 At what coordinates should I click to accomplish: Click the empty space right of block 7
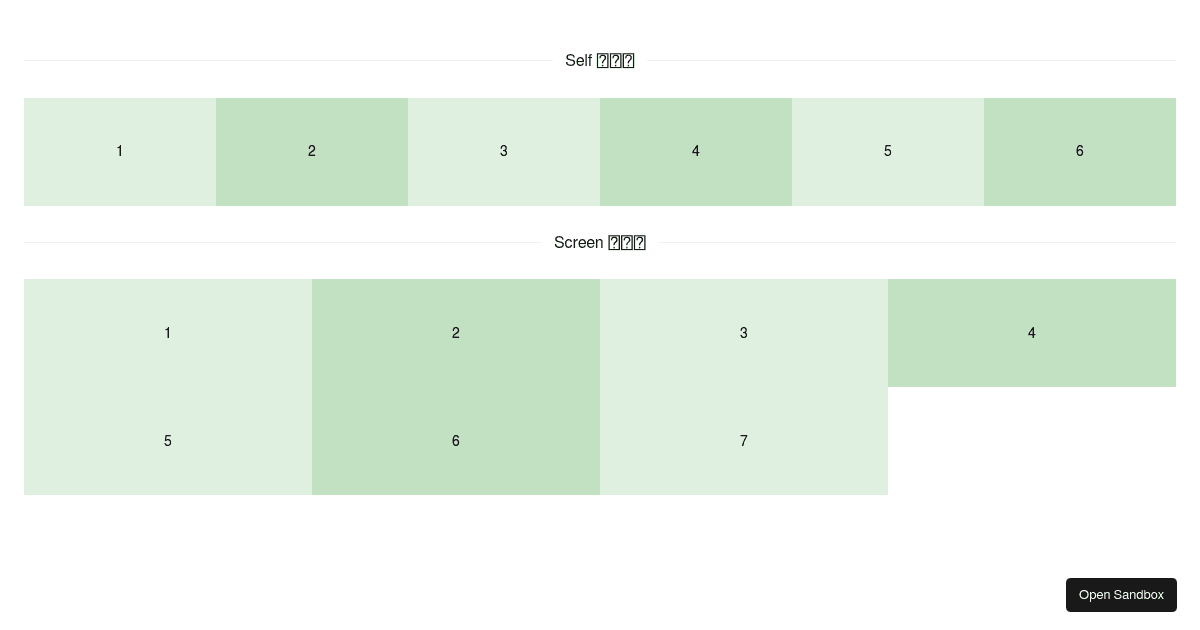(1031, 441)
